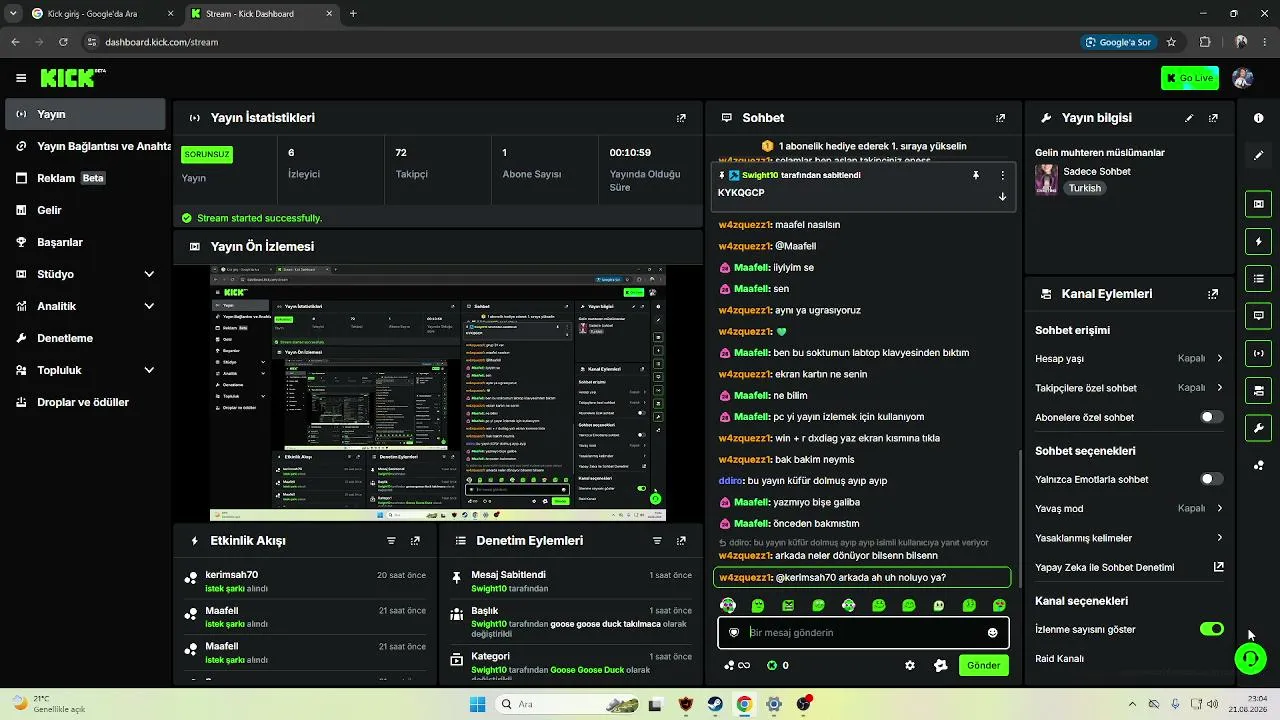Click pencil edit icon in right sidebar
This screenshot has width=1280, height=720.
(1258, 156)
